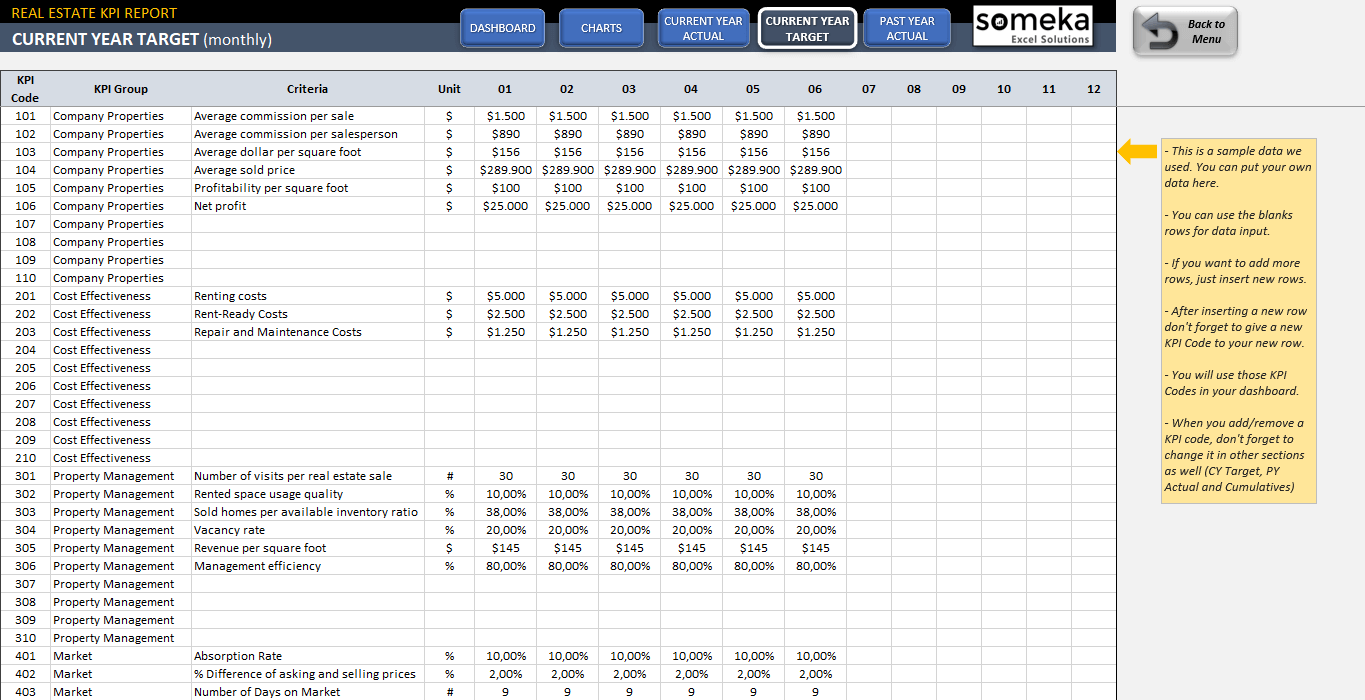Screen dimensions: 1365x700
Task: Click the yellow sample data note box
Action: pyautogui.click(x=1238, y=320)
